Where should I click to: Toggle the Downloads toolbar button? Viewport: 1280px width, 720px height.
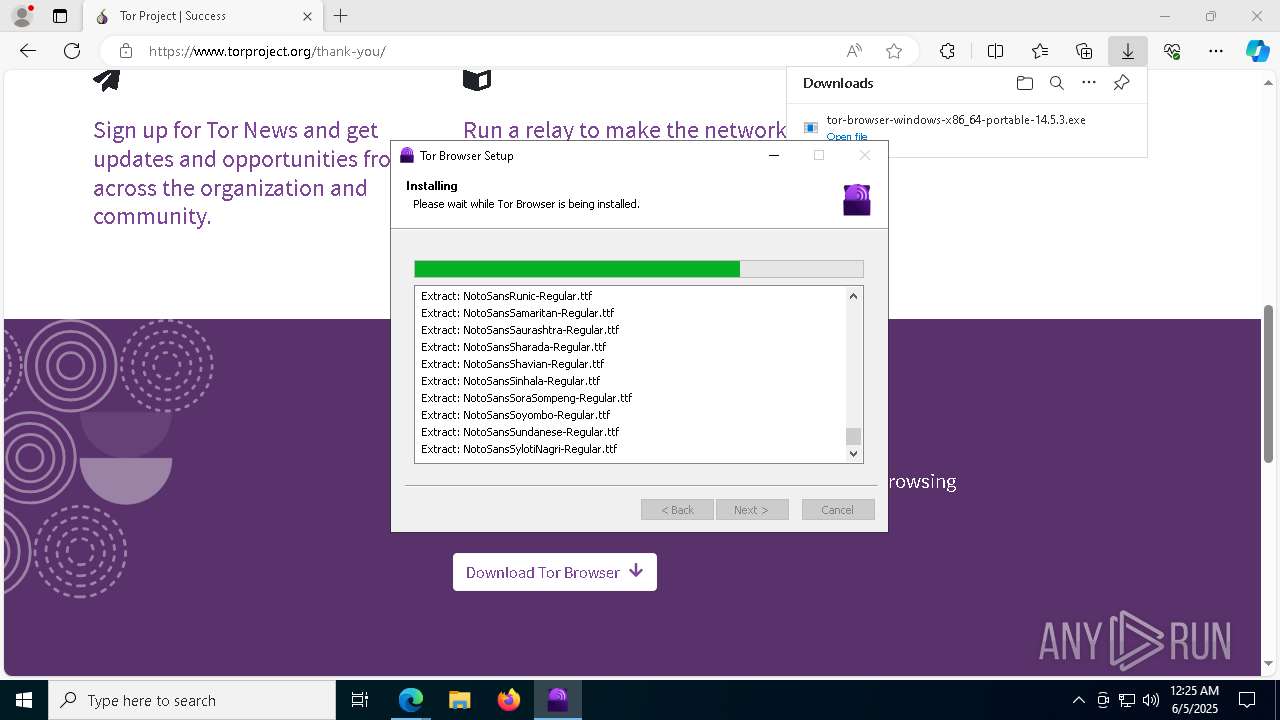click(x=1128, y=51)
